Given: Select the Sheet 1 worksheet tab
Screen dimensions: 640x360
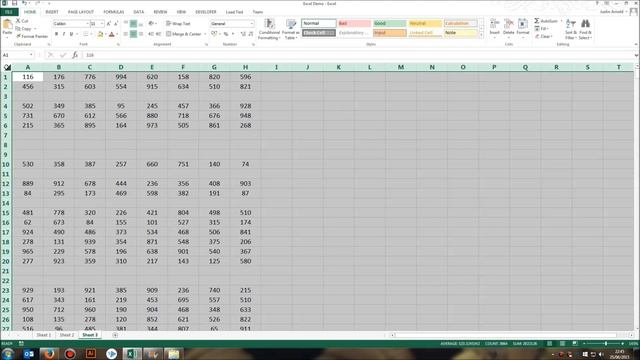Looking at the screenshot, I should [44, 335].
